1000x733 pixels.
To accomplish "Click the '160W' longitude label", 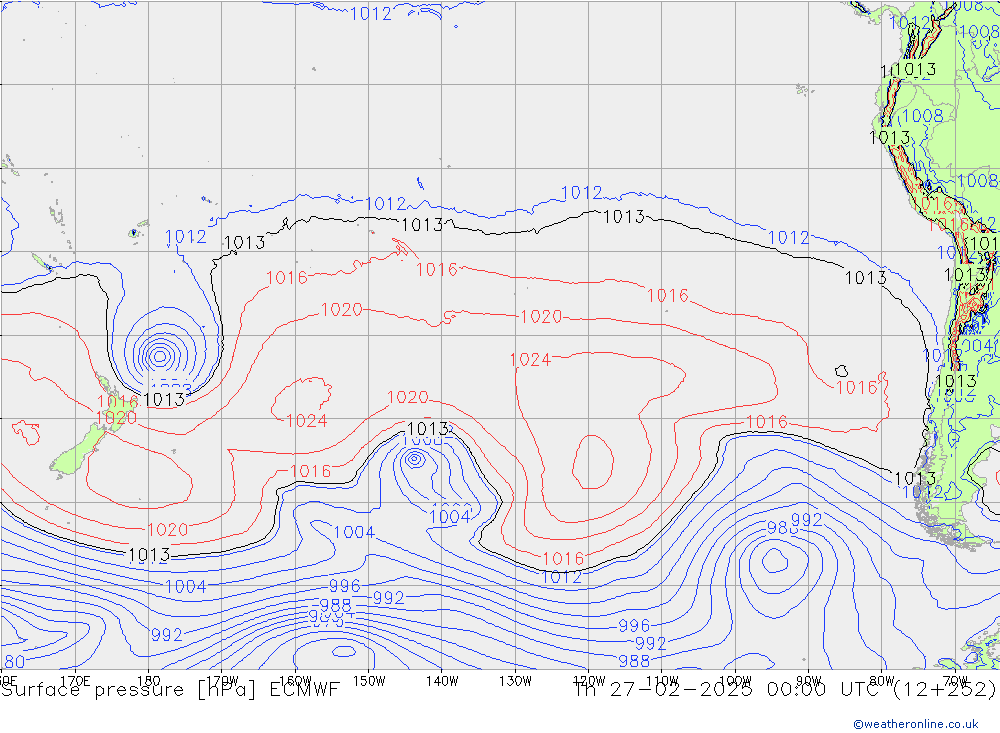I will pyautogui.click(x=295, y=681).
